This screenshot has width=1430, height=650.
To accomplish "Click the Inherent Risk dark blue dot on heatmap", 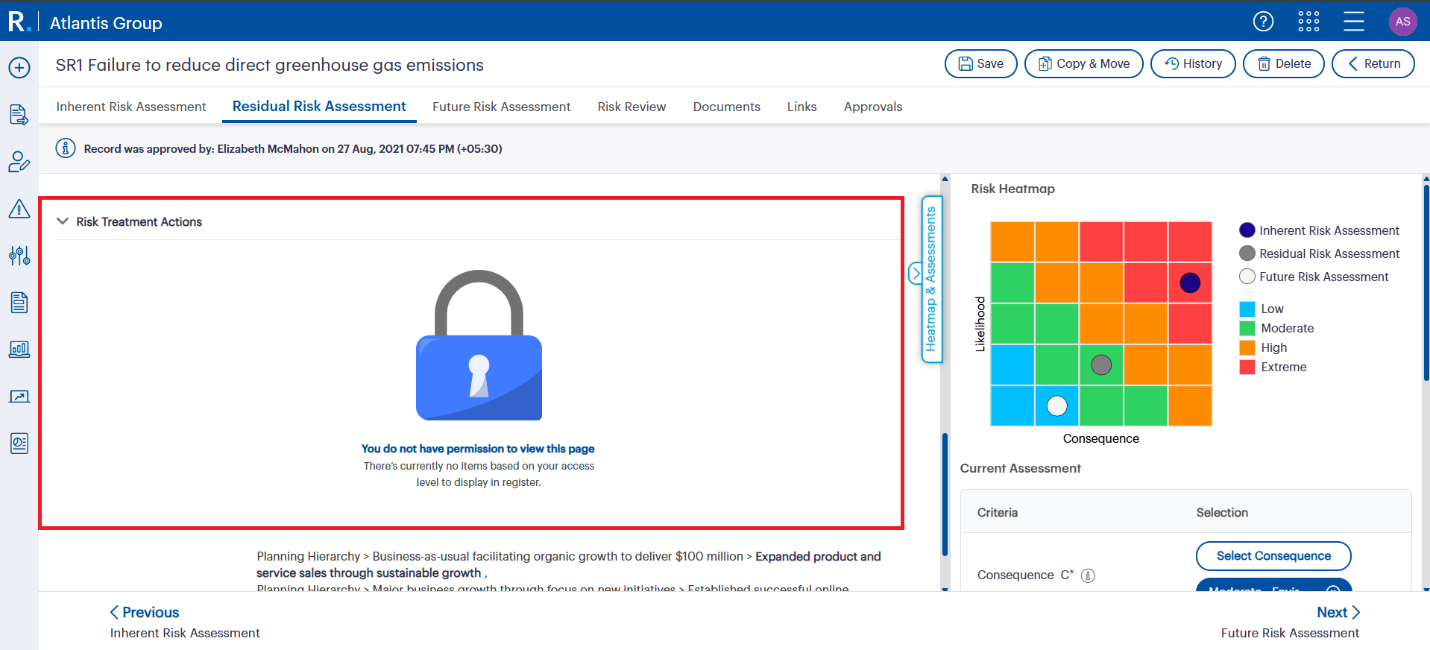I will pyautogui.click(x=1189, y=283).
